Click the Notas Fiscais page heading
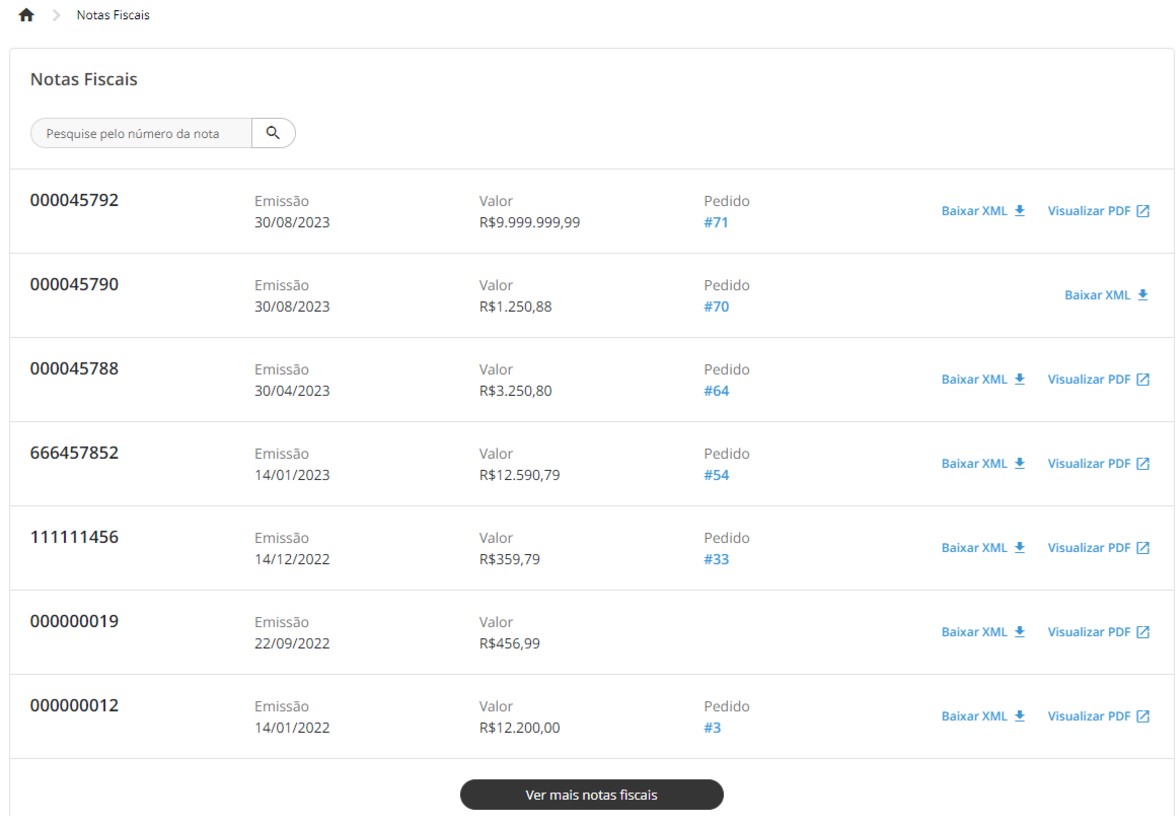Viewport: 1176px width, 816px height. [84, 80]
